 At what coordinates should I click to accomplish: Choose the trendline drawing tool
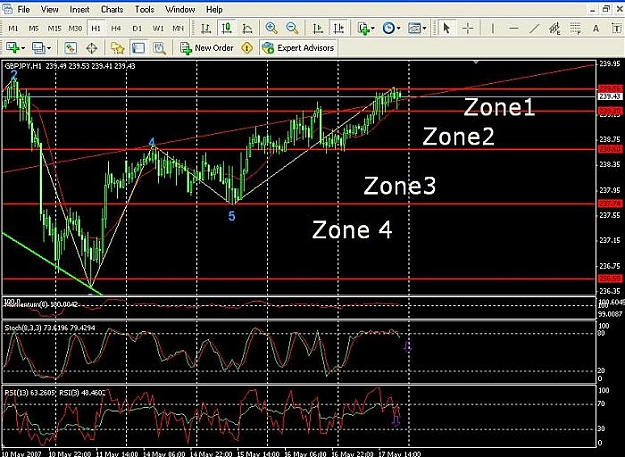pos(534,28)
